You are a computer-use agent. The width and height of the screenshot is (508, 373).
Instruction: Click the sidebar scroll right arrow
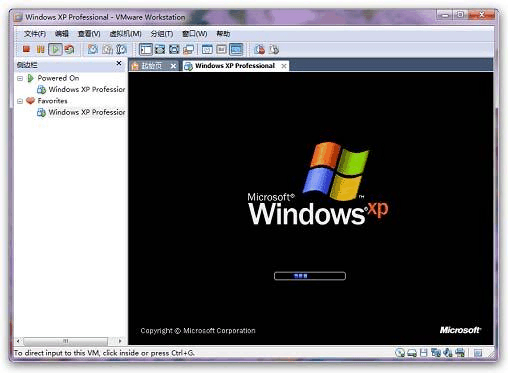pos(120,341)
